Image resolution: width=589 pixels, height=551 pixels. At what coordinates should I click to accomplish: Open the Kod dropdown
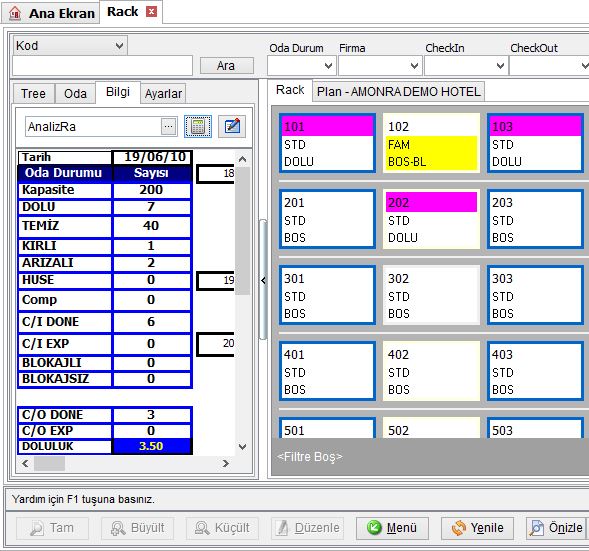pyautogui.click(x=119, y=46)
